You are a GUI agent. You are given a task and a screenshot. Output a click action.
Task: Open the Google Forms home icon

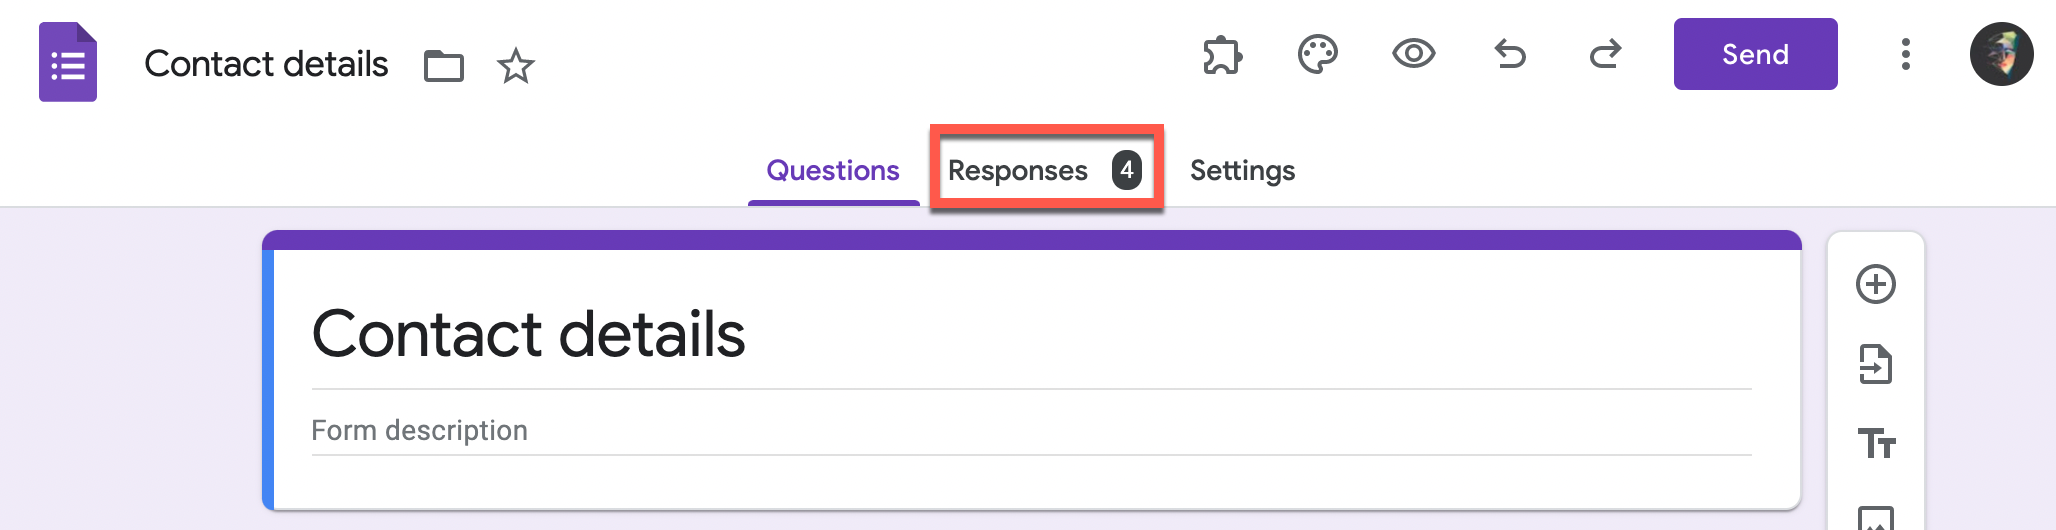pyautogui.click(x=68, y=62)
